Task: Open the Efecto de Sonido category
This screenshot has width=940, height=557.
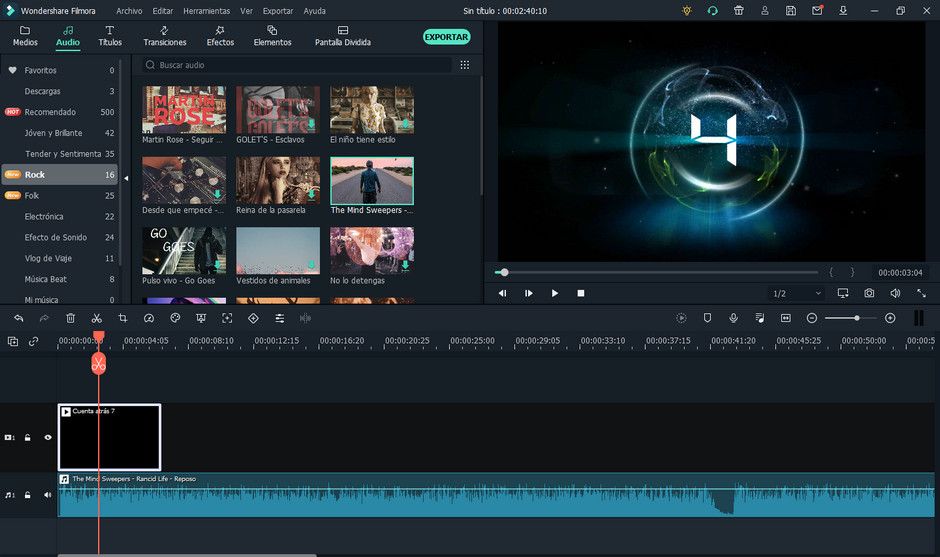Action: tap(59, 237)
